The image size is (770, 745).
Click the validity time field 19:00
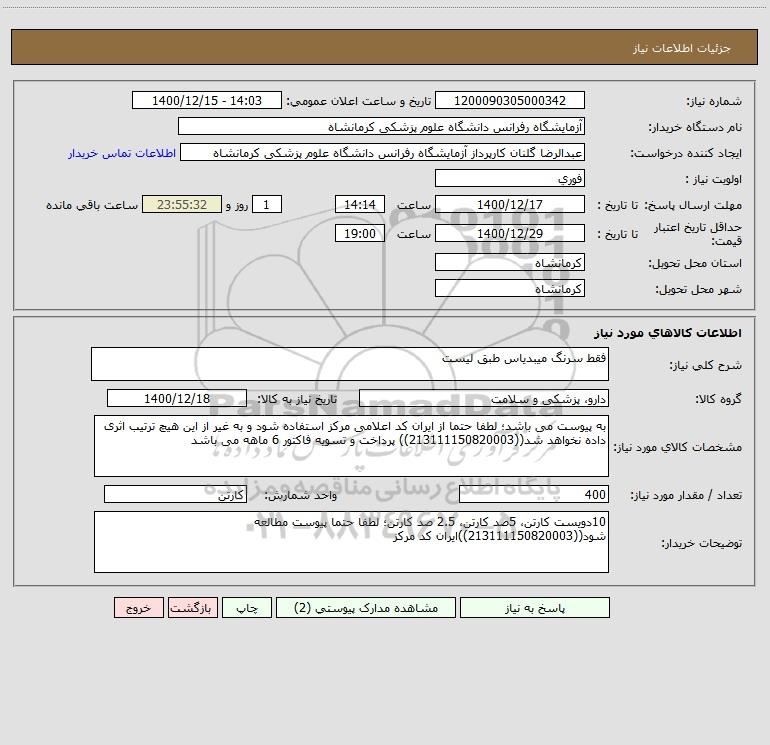[x=359, y=233]
